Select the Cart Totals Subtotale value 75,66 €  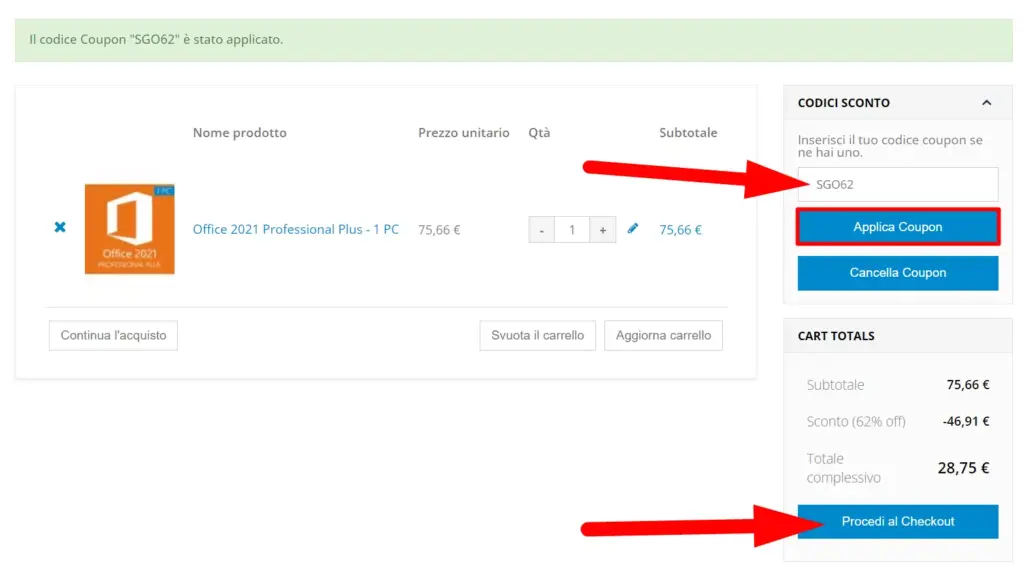pos(968,385)
